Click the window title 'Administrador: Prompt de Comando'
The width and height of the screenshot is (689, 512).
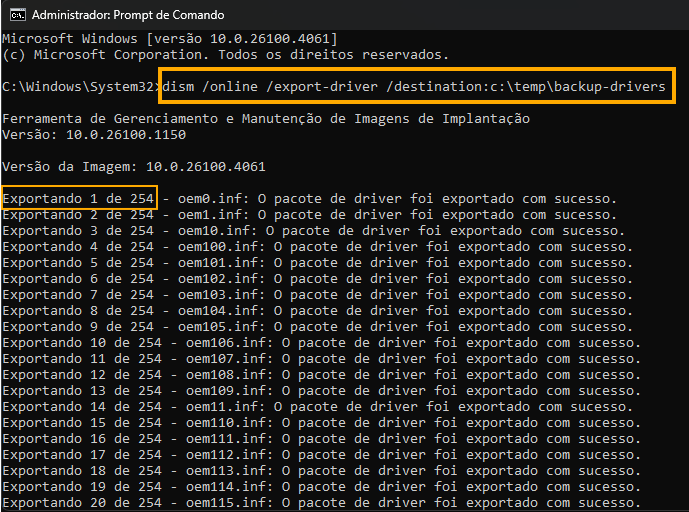[128, 15]
